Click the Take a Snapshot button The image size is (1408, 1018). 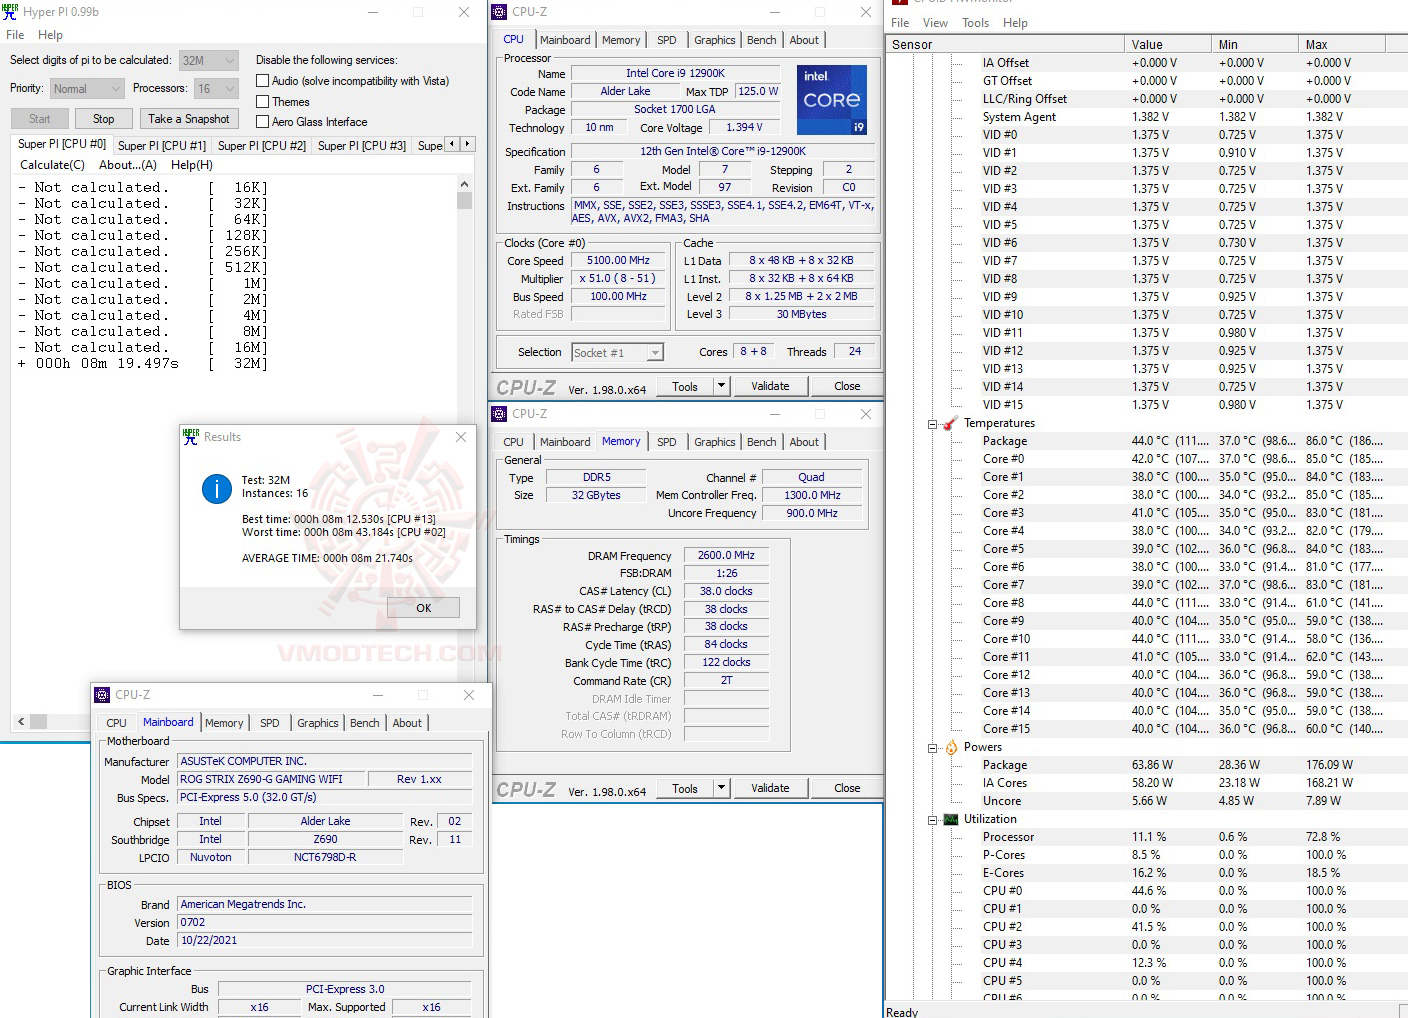pyautogui.click(x=188, y=119)
